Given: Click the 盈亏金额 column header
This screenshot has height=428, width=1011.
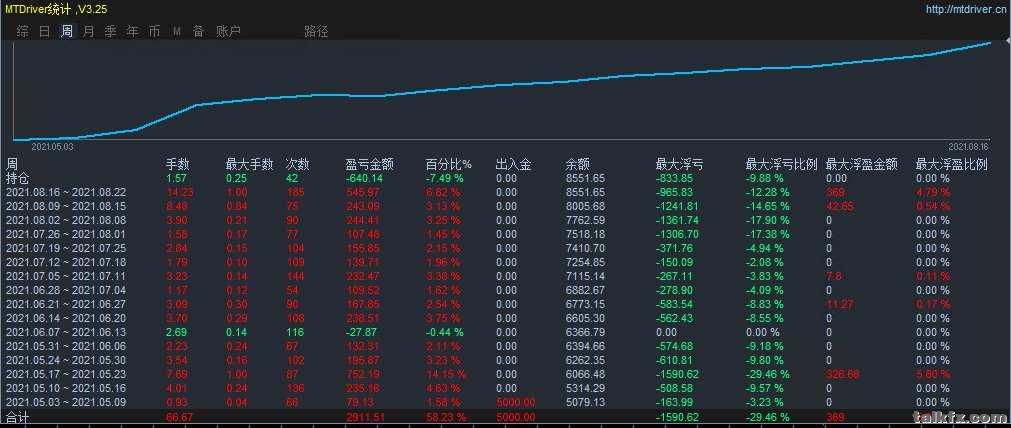Looking at the screenshot, I should [x=370, y=164].
